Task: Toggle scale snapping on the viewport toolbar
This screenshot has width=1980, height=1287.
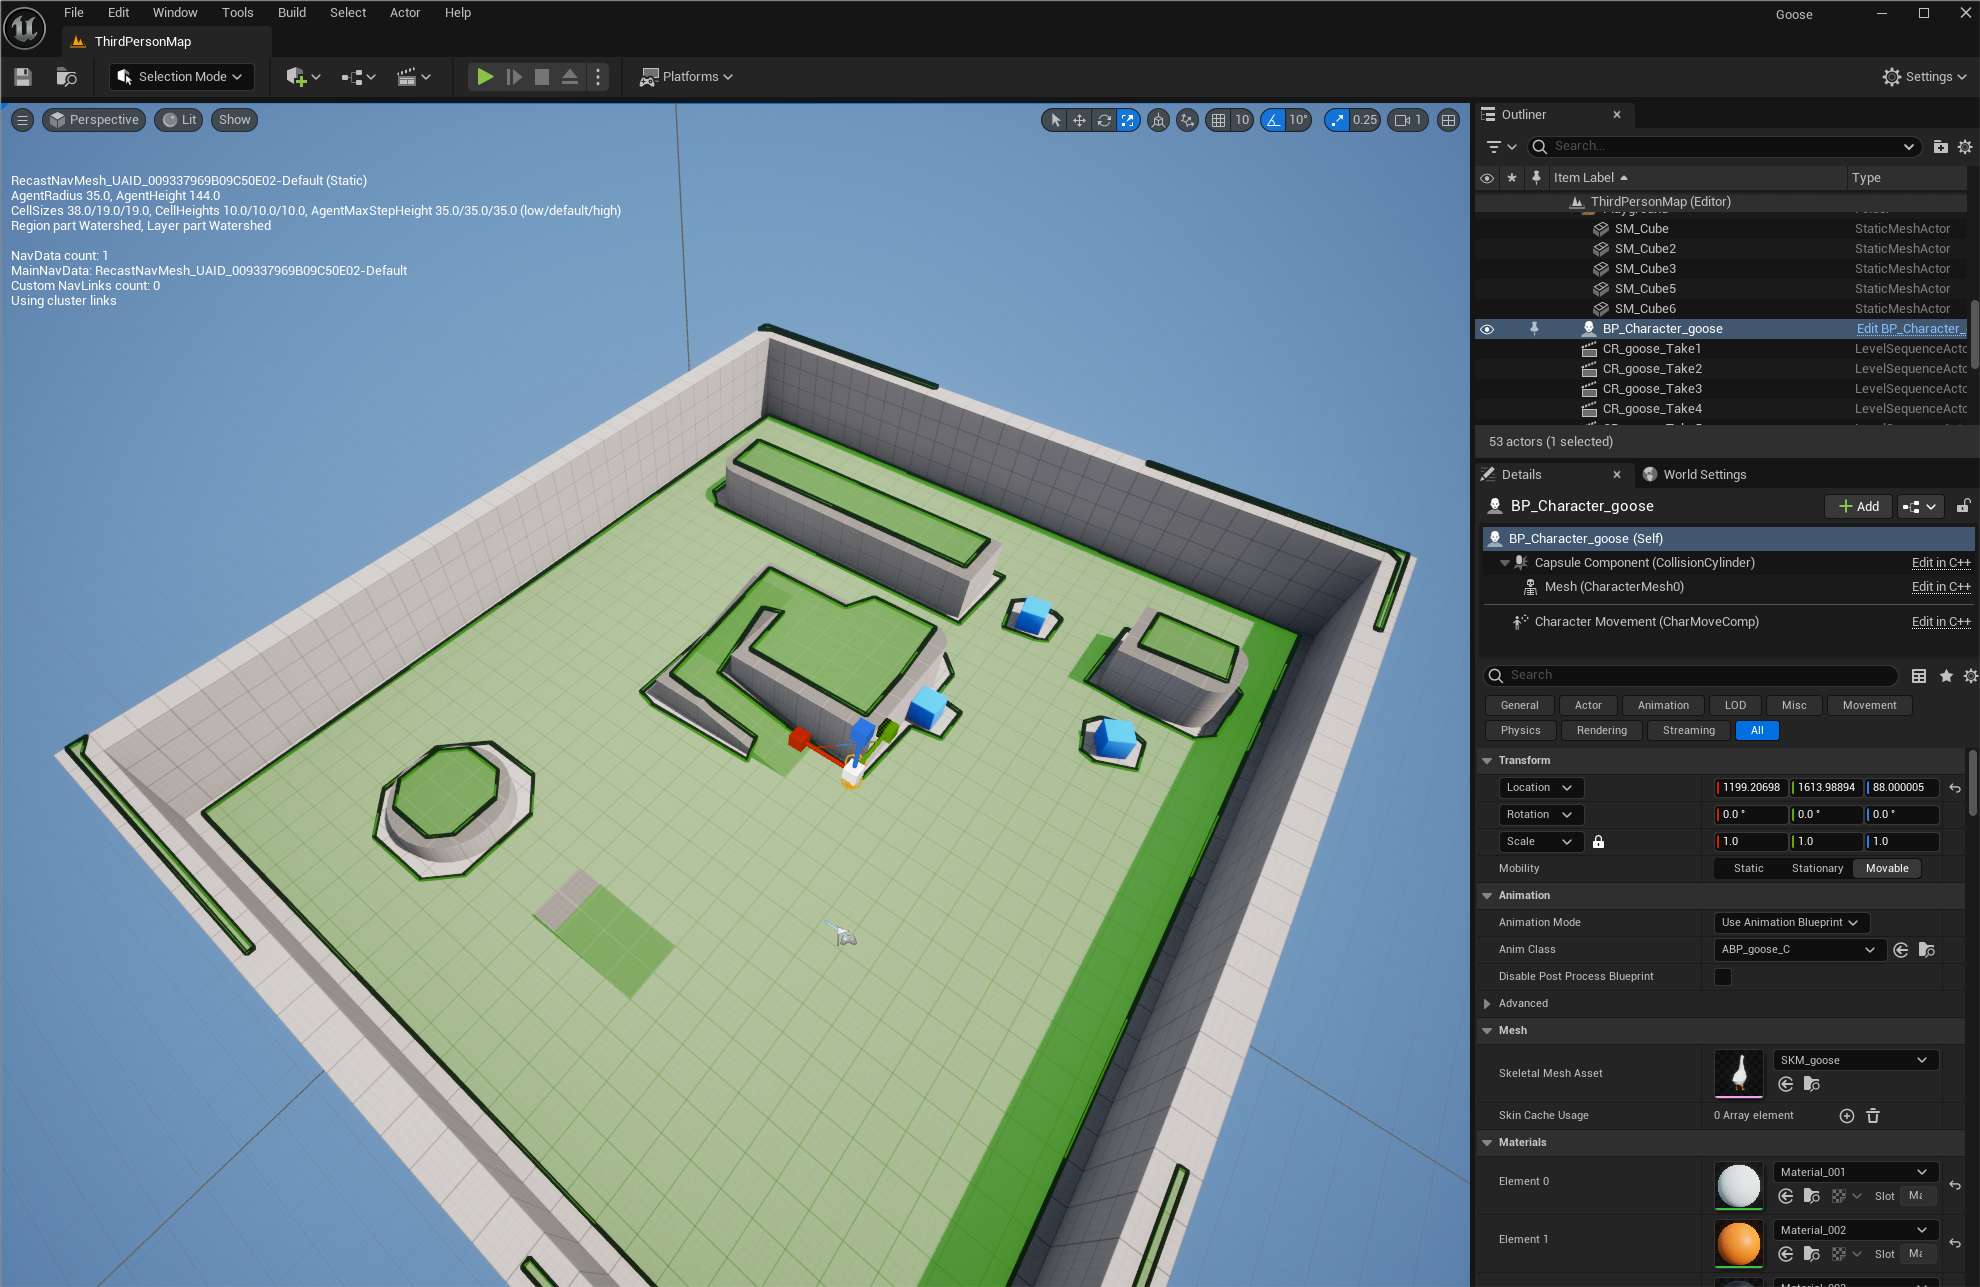Action: [1337, 120]
